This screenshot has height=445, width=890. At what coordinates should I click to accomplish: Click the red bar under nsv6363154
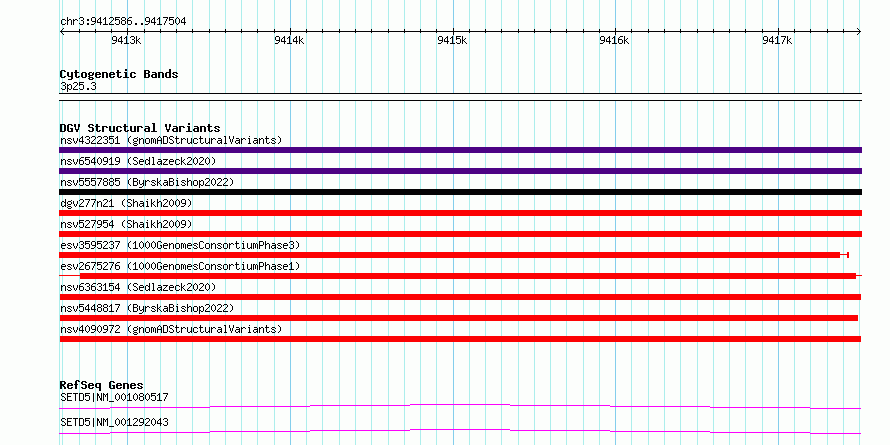pyautogui.click(x=460, y=297)
